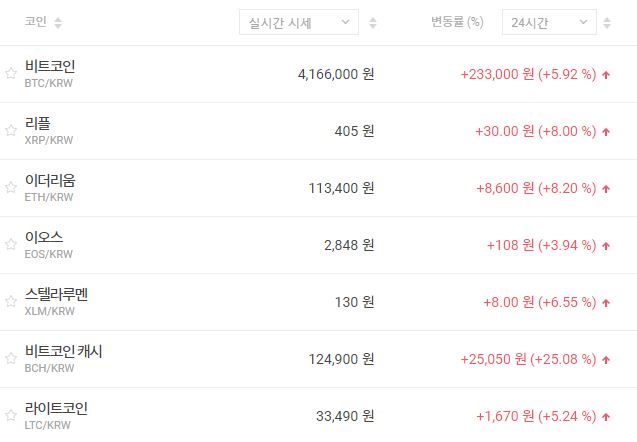Select the 리플 coin name
Image resolution: width=637 pixels, height=442 pixels.
(38, 123)
